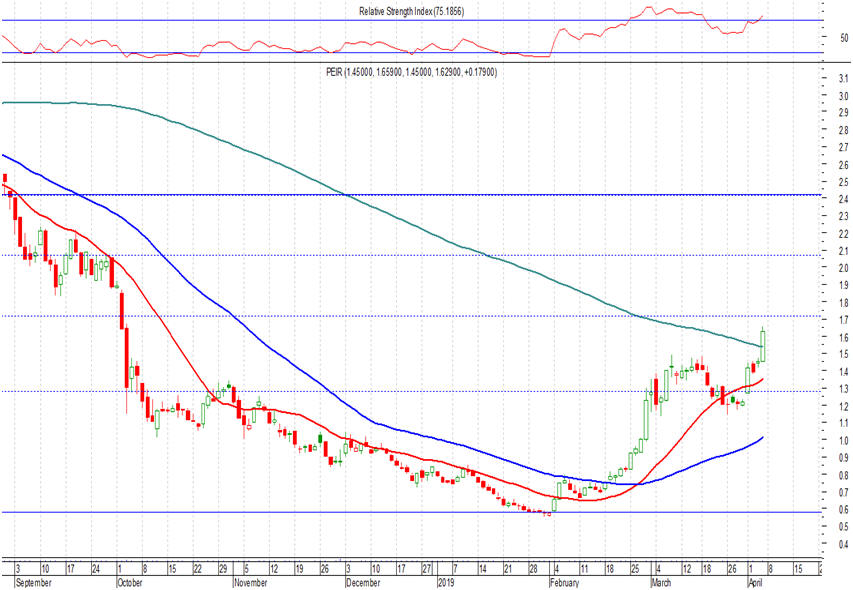This screenshot has width=853, height=590.
Task: Click the October label on date axis
Action: pyautogui.click(x=131, y=581)
